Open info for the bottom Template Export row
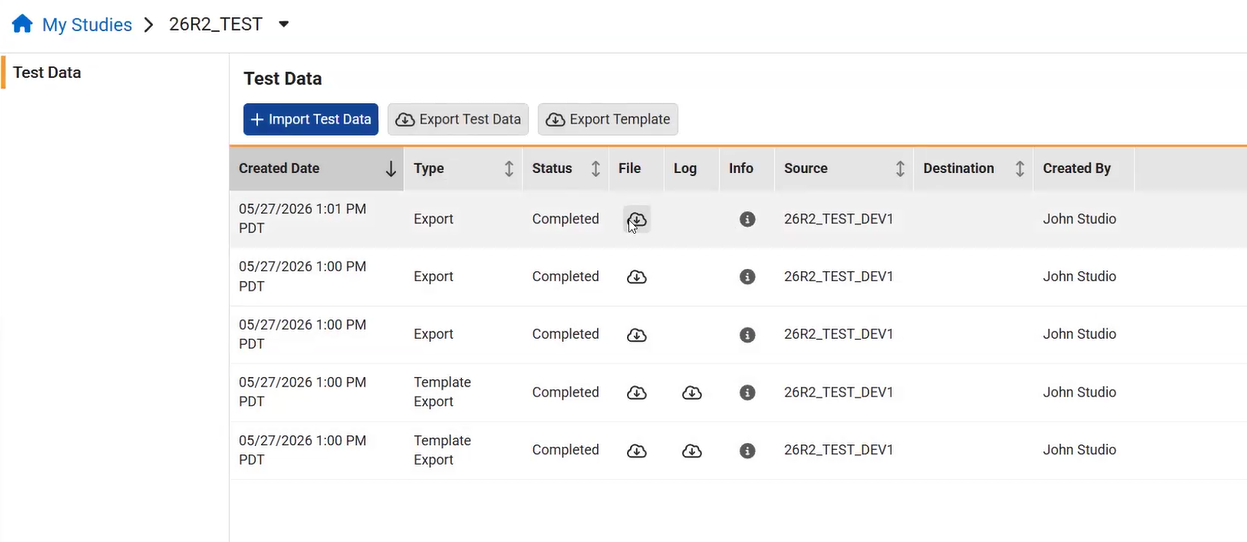Image resolution: width=1247 pixels, height=542 pixels. click(747, 451)
